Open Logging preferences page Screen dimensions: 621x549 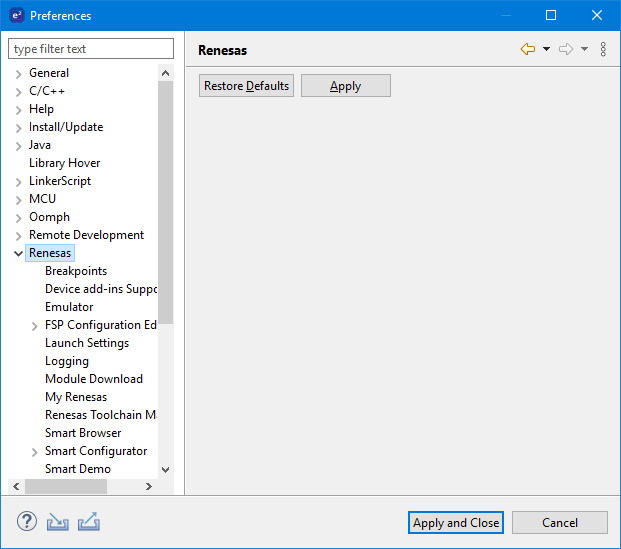point(67,361)
